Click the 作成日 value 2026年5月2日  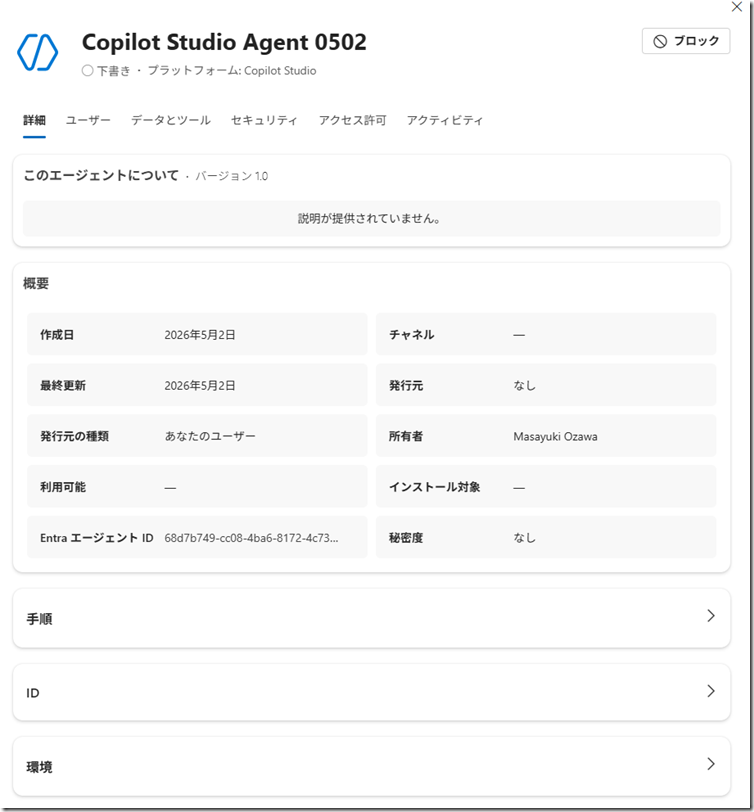(200, 335)
